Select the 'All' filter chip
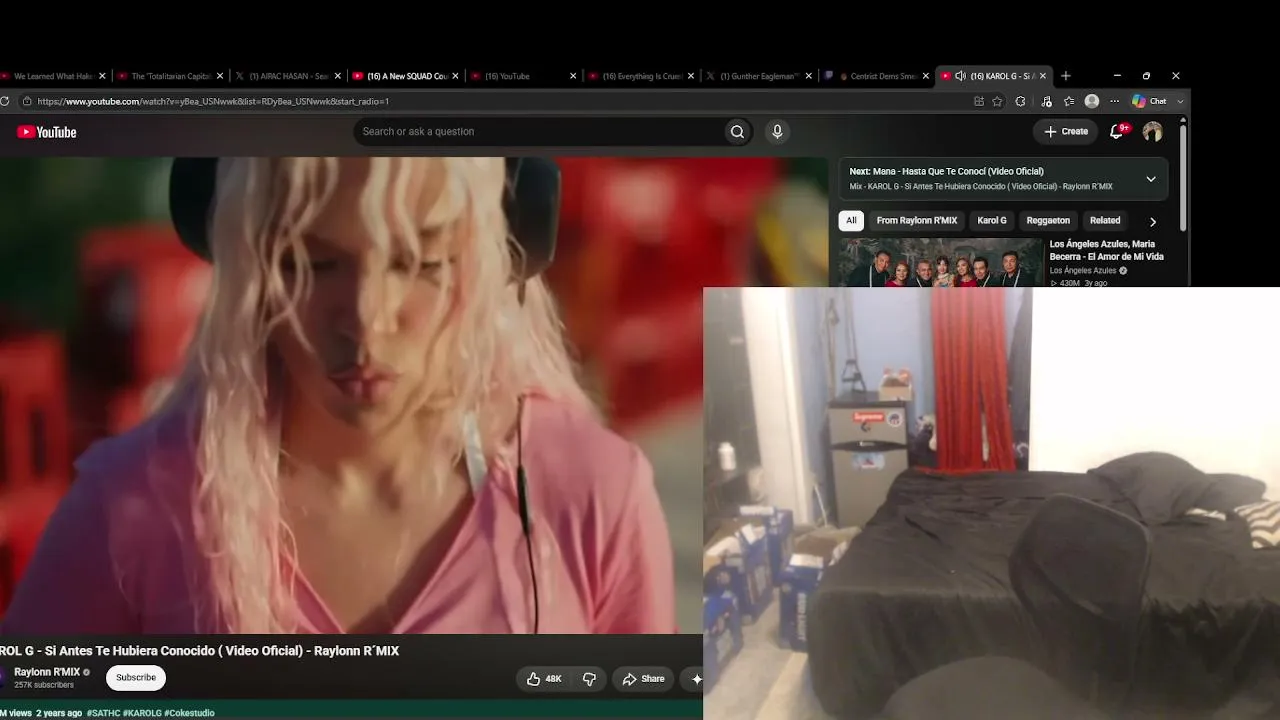This screenshot has height=720, width=1280. pyautogui.click(x=851, y=220)
